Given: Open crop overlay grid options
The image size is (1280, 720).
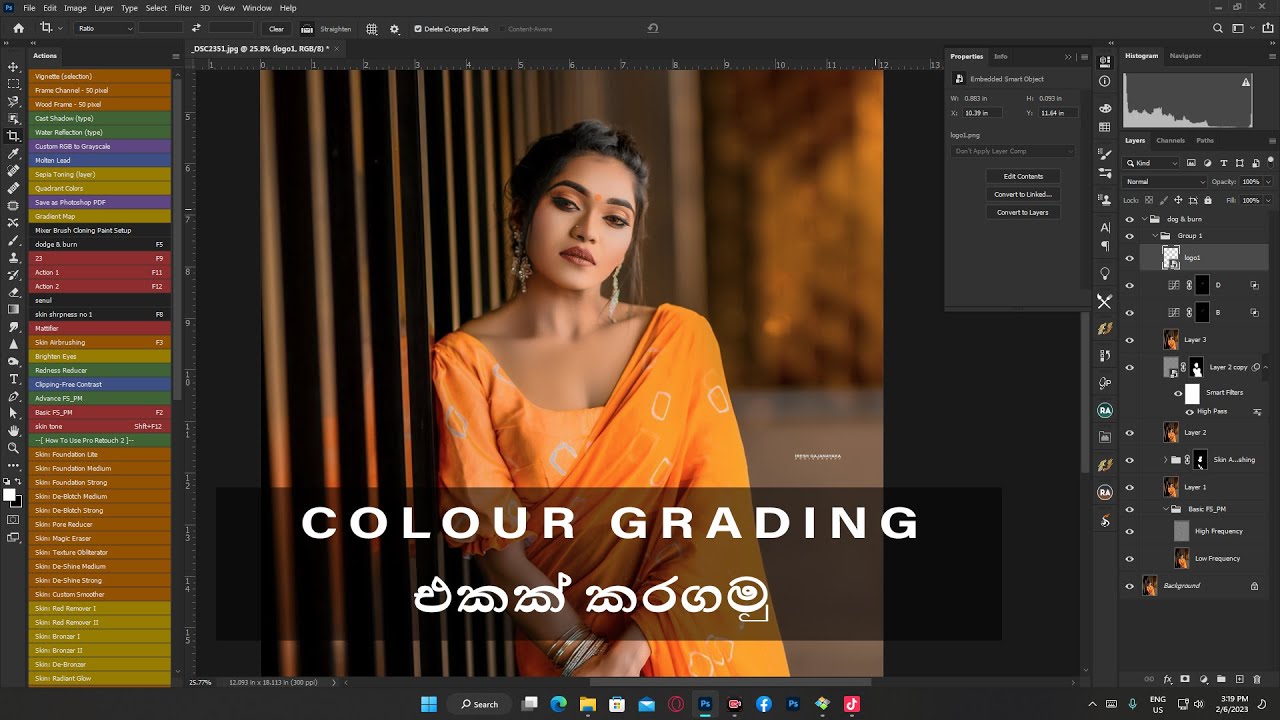Looking at the screenshot, I should pyautogui.click(x=372, y=29).
